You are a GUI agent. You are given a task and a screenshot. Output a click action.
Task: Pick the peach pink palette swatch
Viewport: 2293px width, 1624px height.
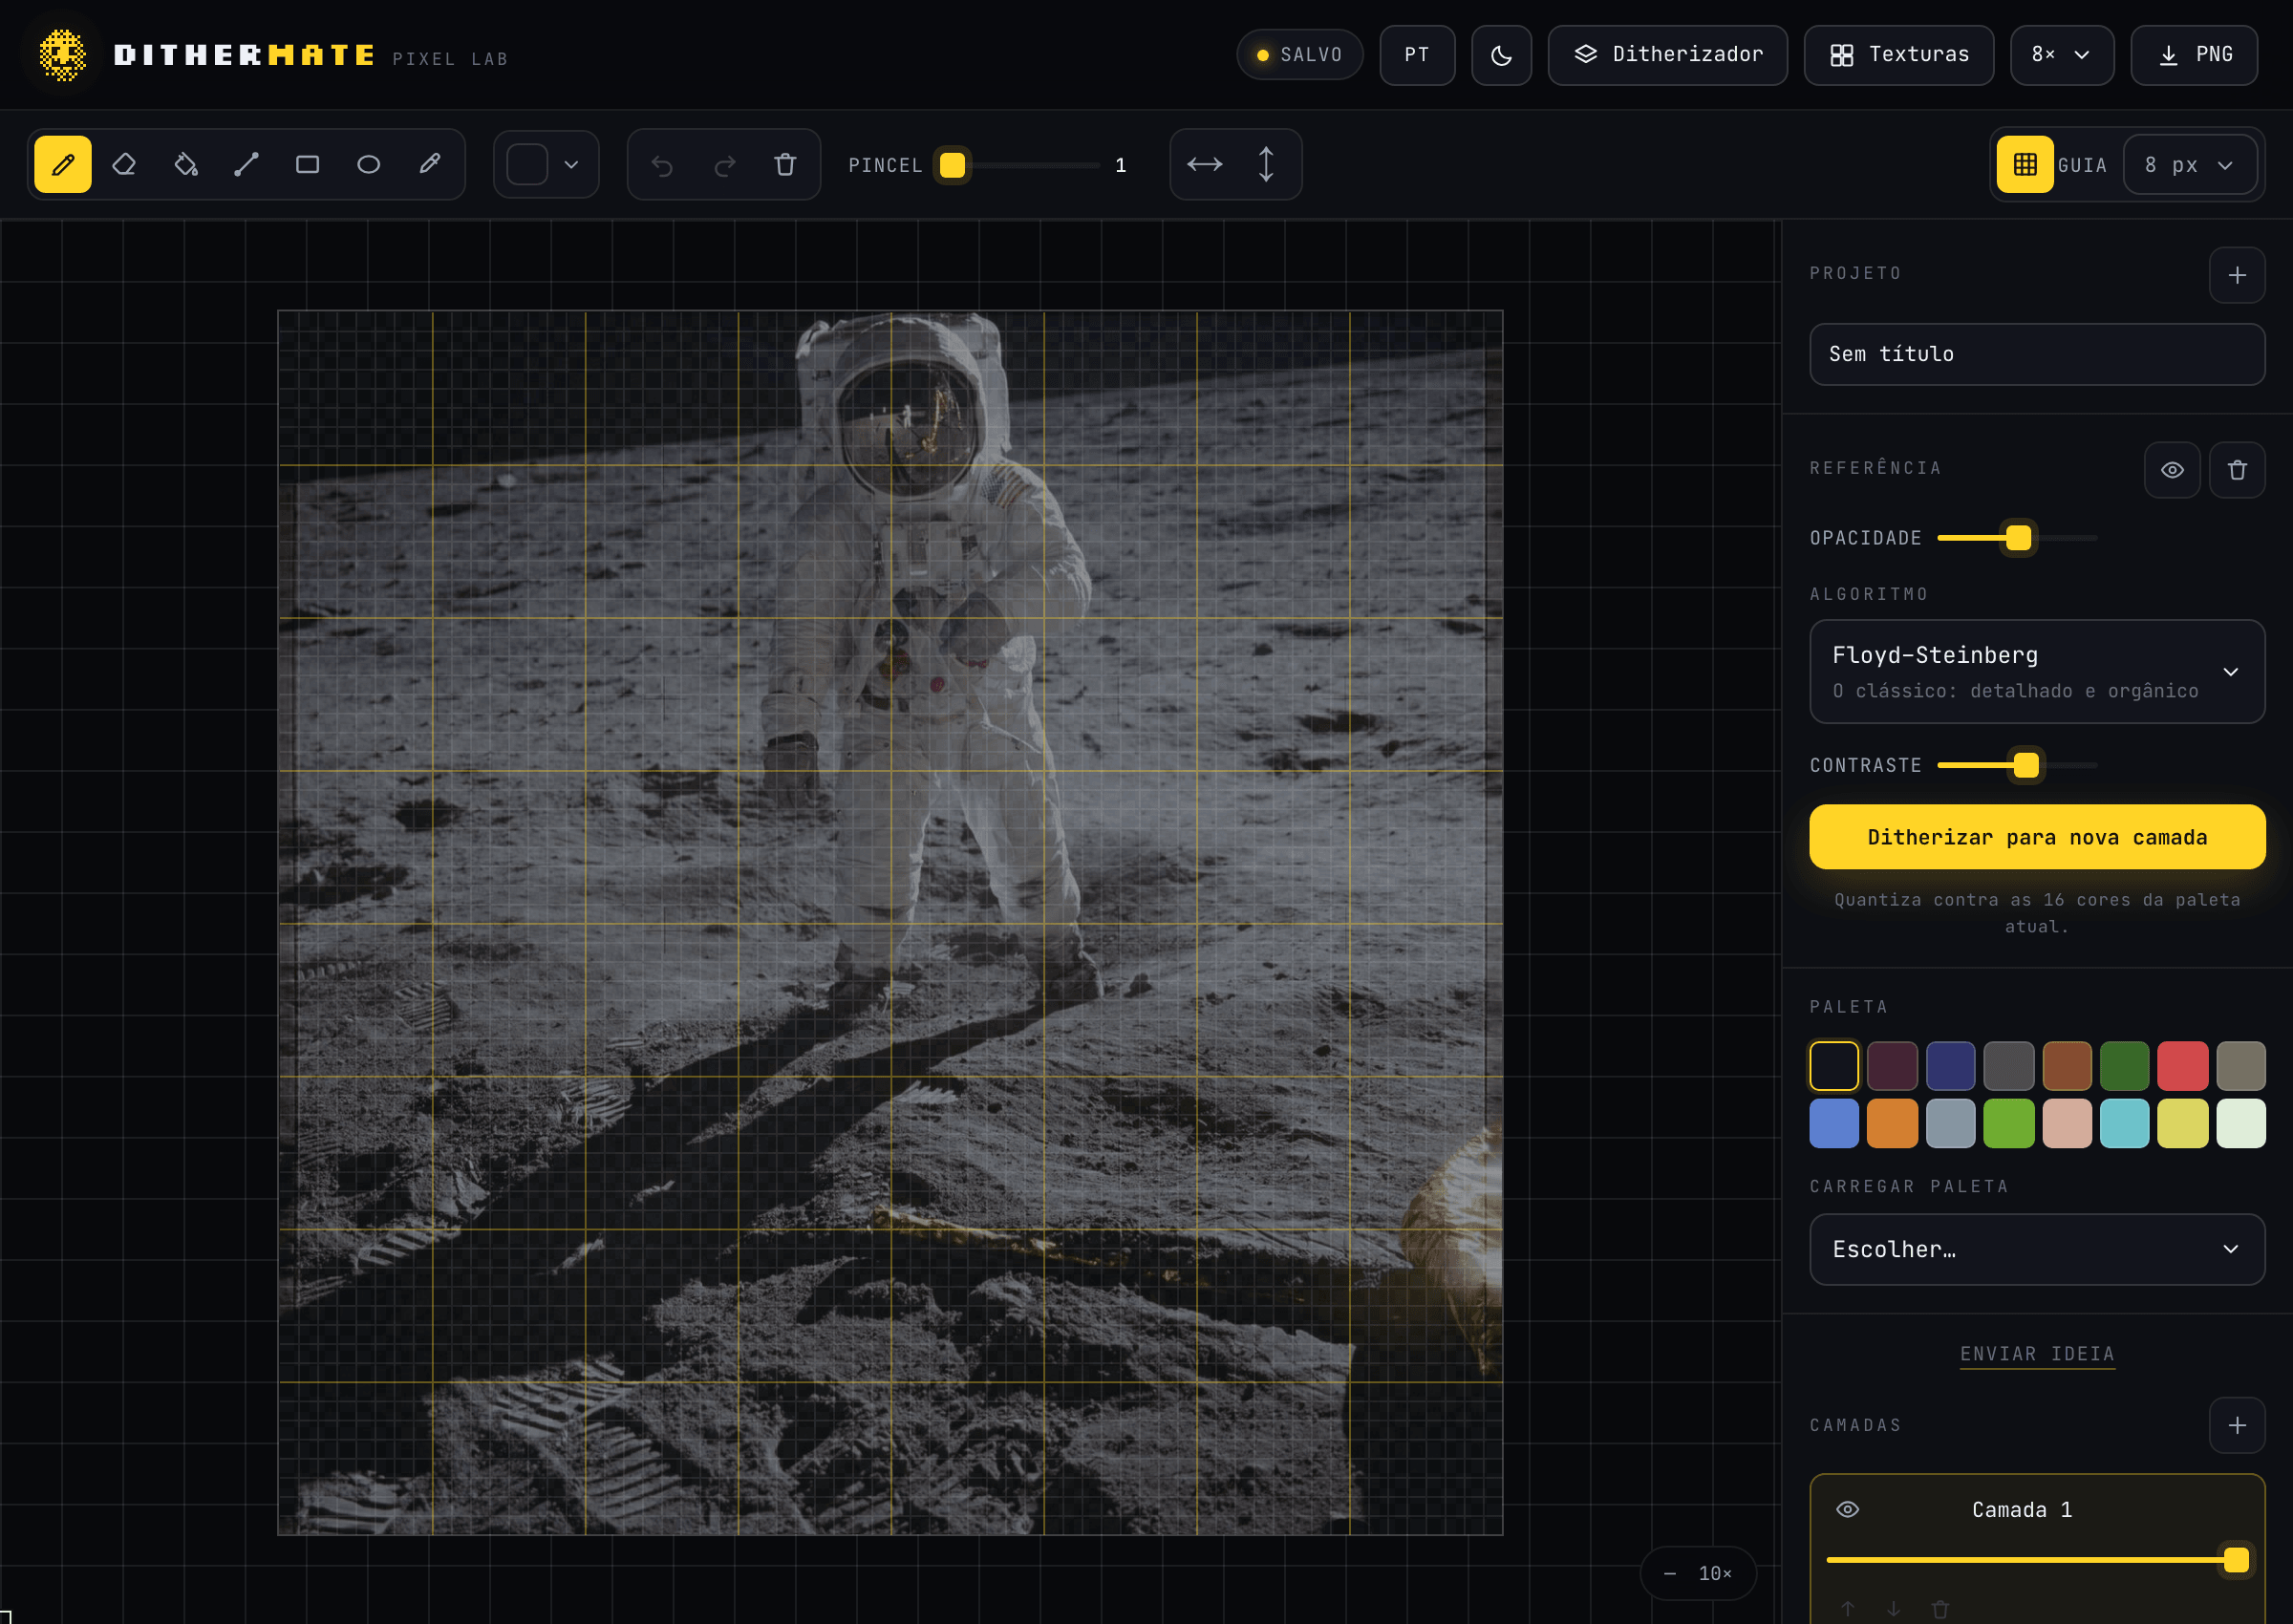(x=2066, y=1124)
